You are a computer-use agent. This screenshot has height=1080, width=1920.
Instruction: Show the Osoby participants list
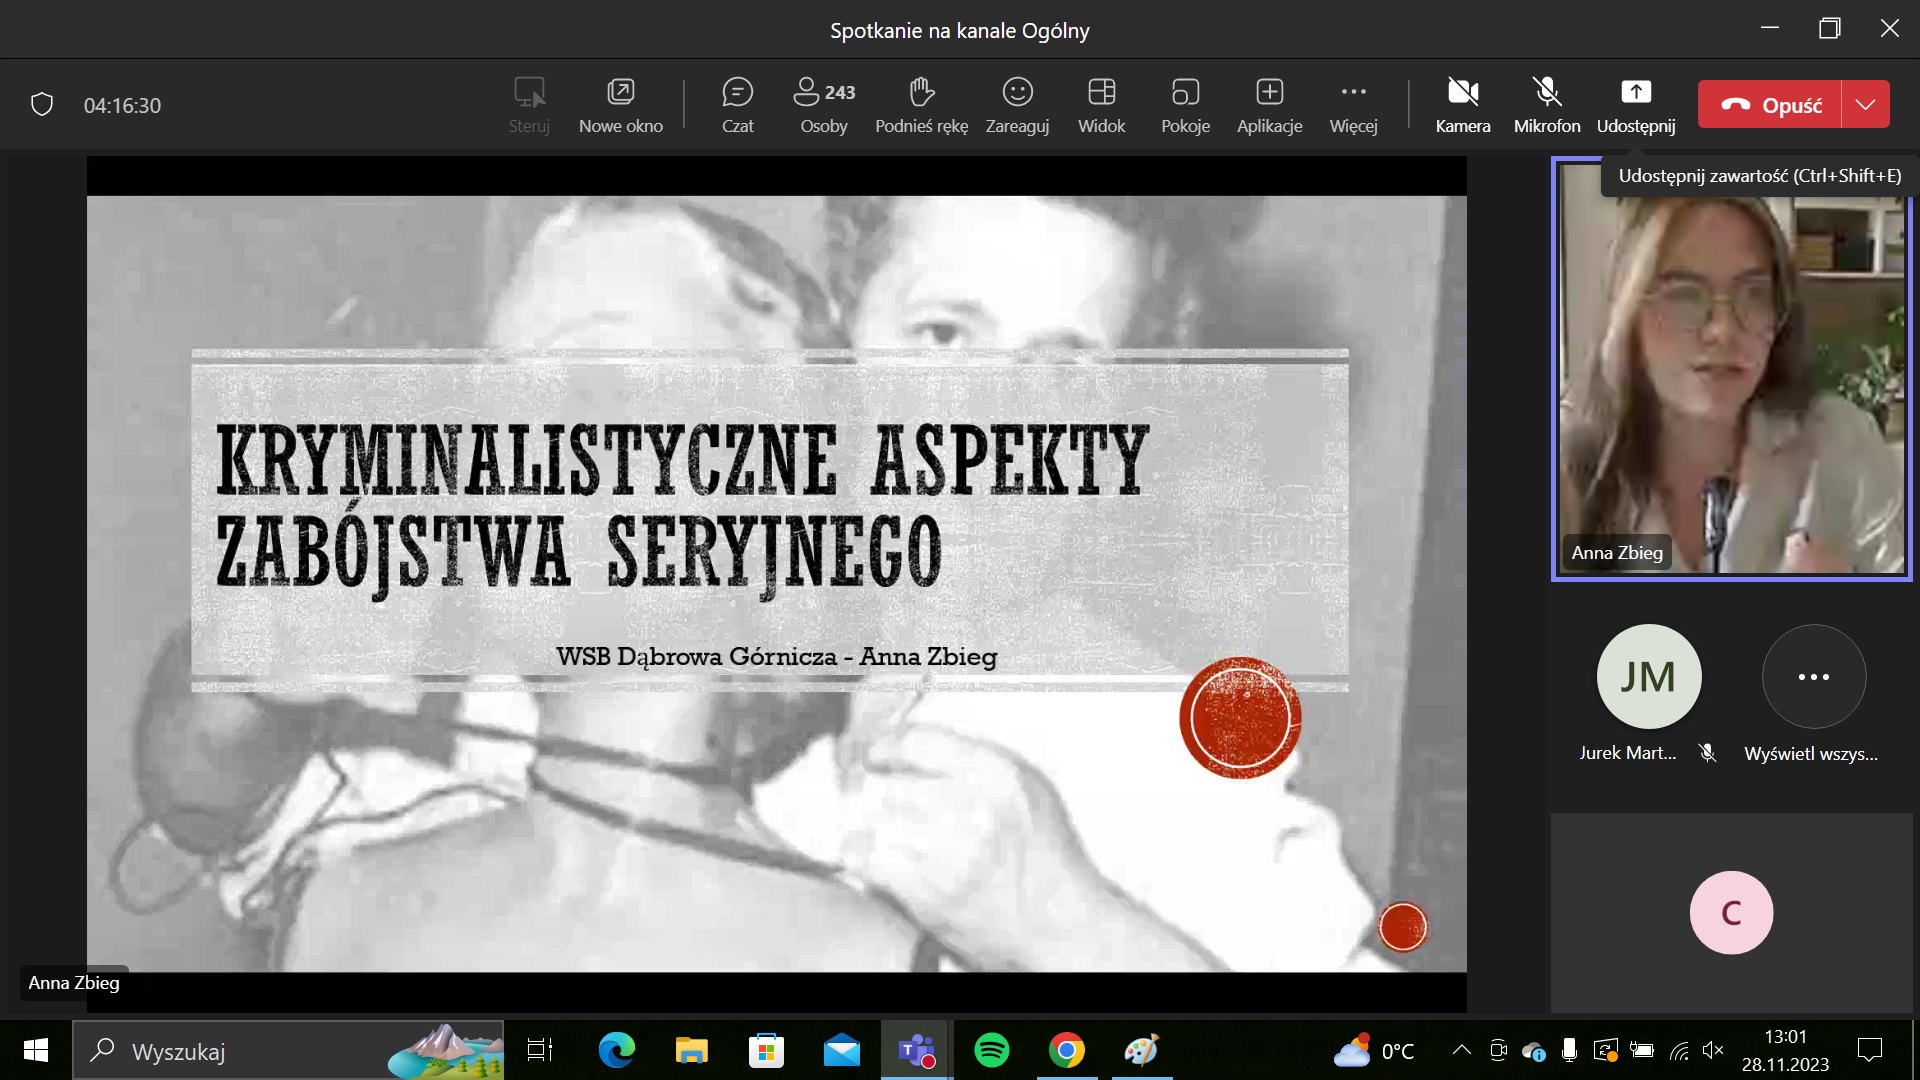[823, 104]
